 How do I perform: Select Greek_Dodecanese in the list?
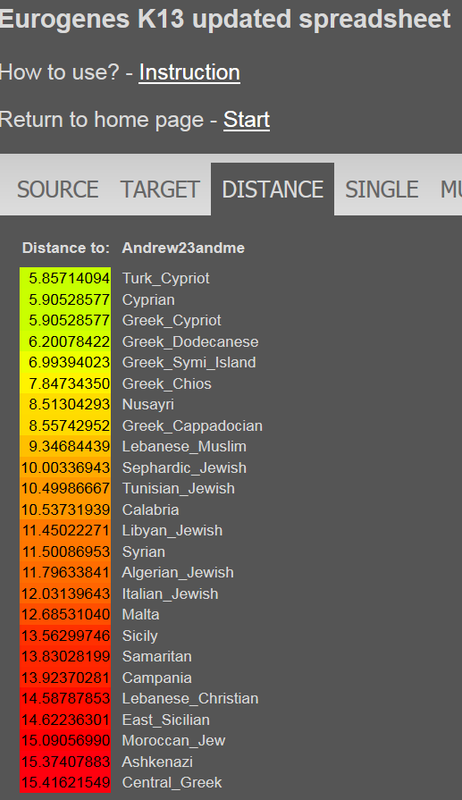point(190,341)
